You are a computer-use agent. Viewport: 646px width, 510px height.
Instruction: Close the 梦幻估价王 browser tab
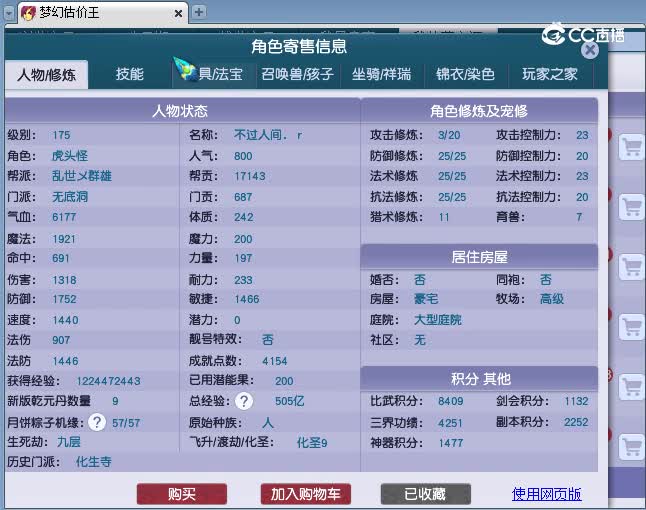pyautogui.click(x=178, y=14)
